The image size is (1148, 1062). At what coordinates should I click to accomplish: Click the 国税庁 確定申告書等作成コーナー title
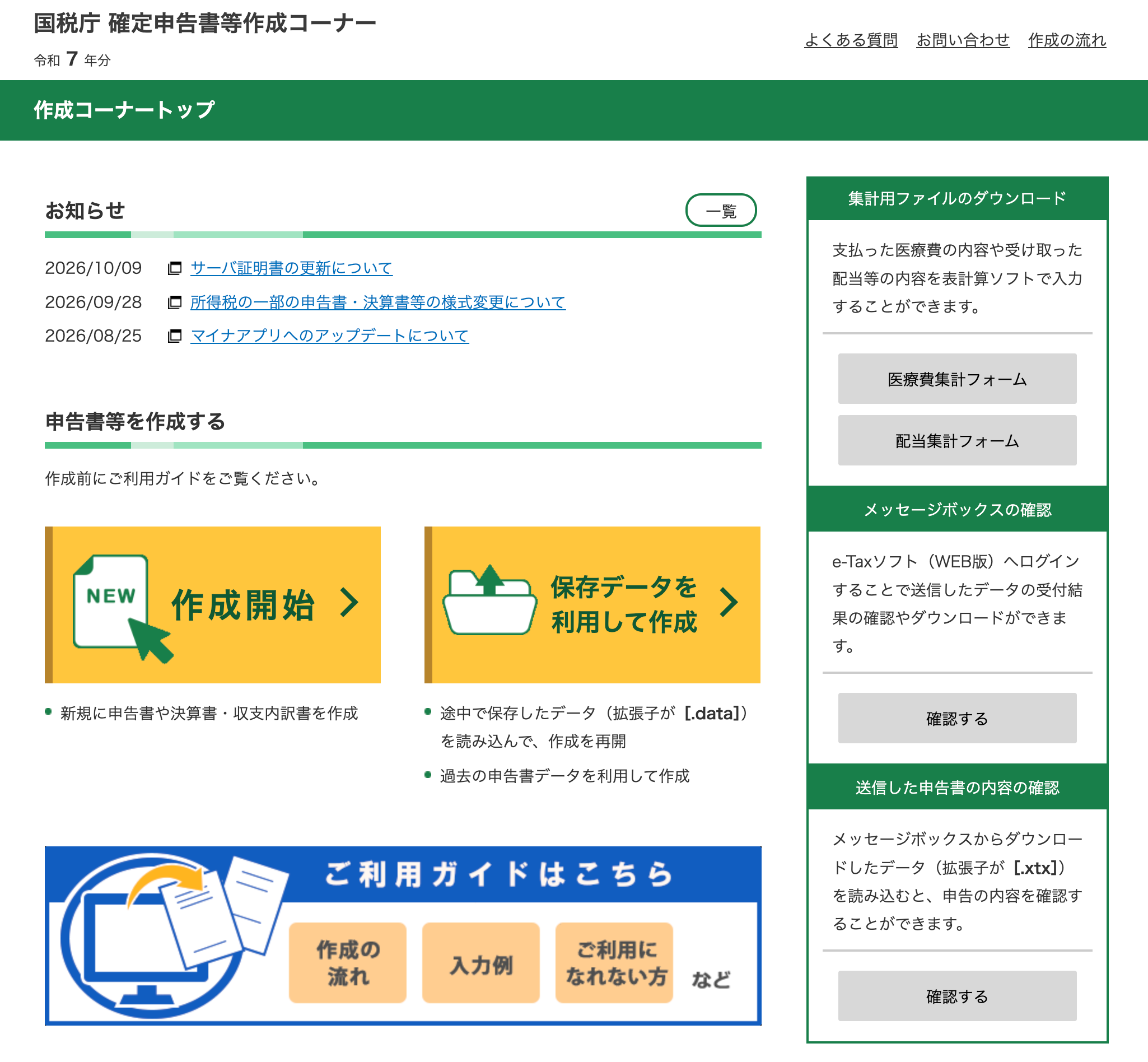205,23
